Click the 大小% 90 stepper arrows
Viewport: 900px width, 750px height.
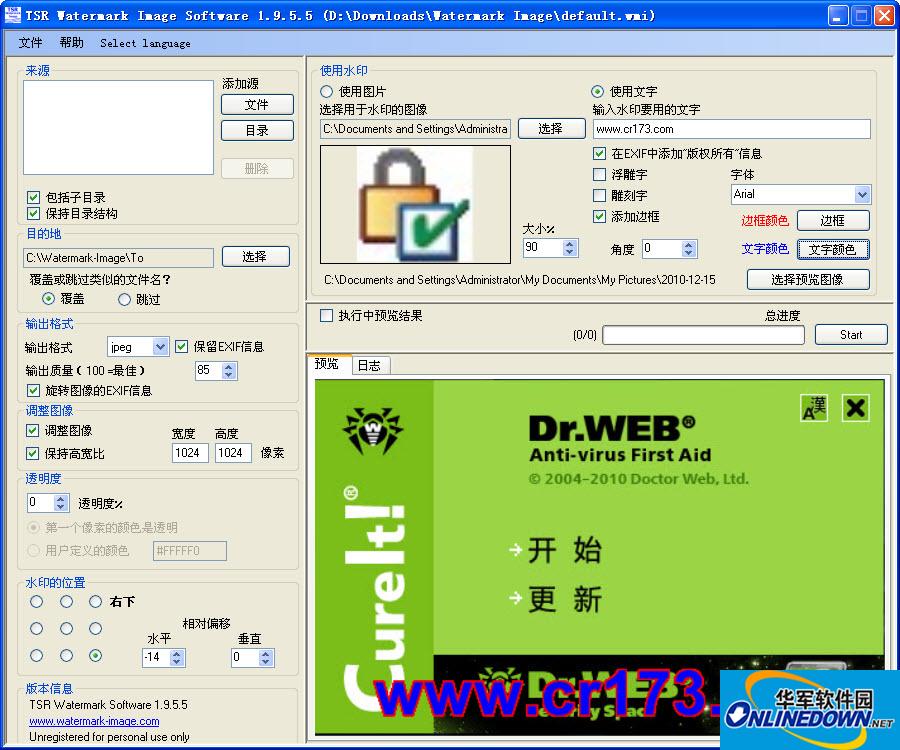[x=569, y=248]
